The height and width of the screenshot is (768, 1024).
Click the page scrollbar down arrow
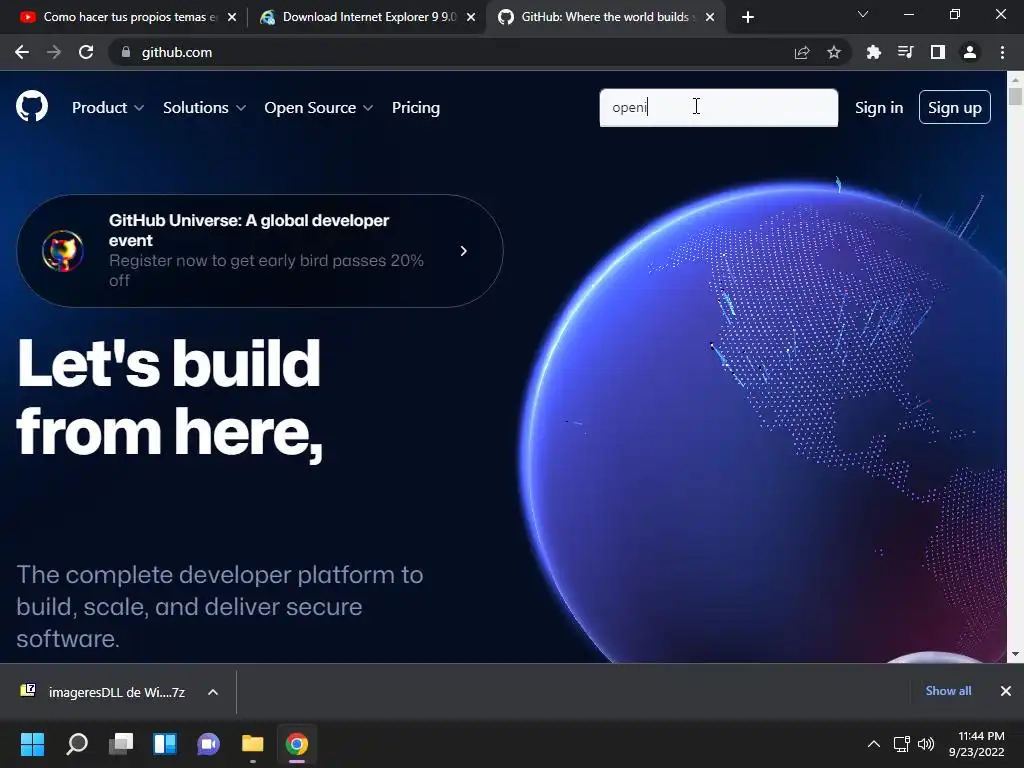(1015, 654)
